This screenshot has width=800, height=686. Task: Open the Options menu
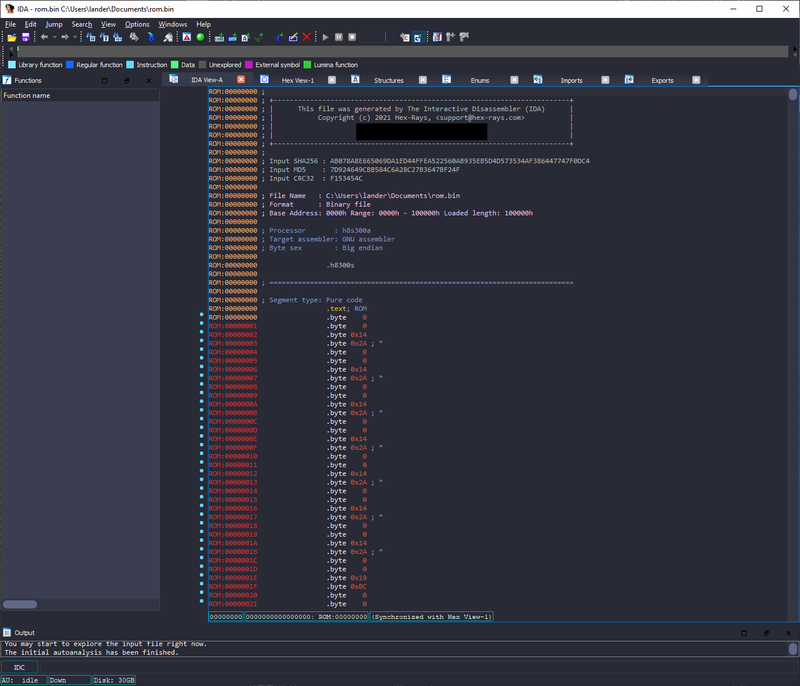coord(137,24)
